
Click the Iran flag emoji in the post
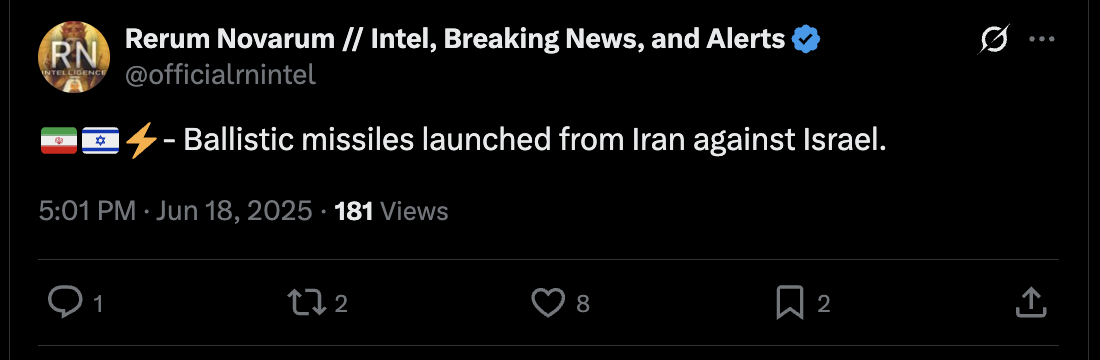coord(59,141)
